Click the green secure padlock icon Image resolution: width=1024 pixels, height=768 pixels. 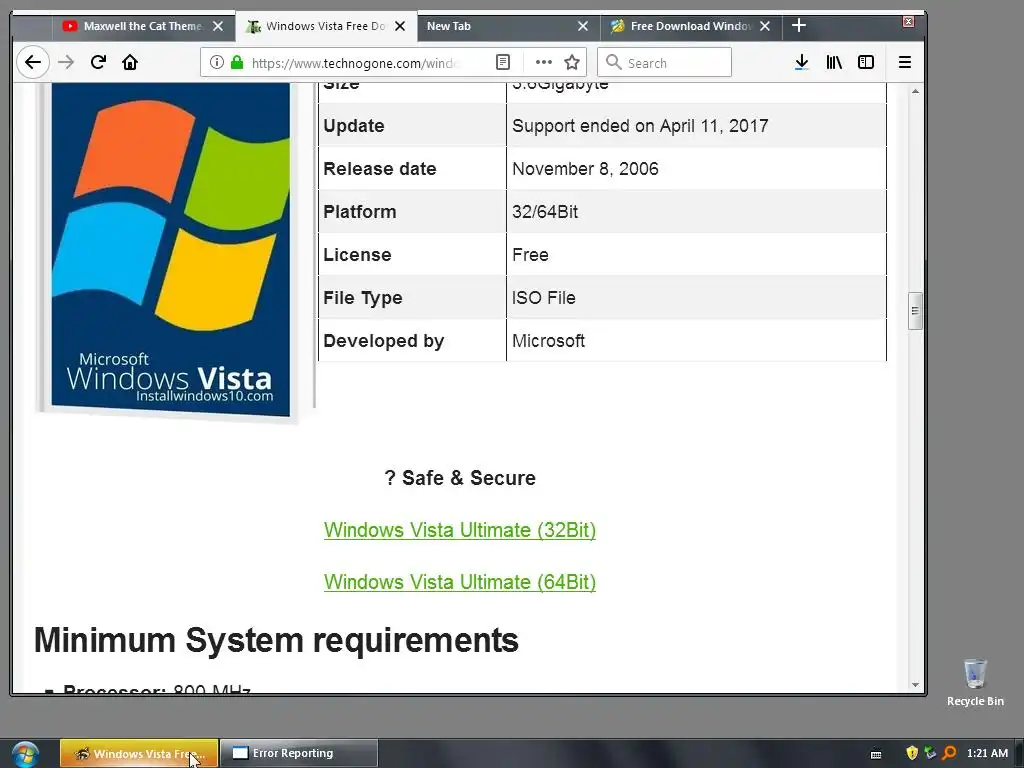[x=237, y=63]
